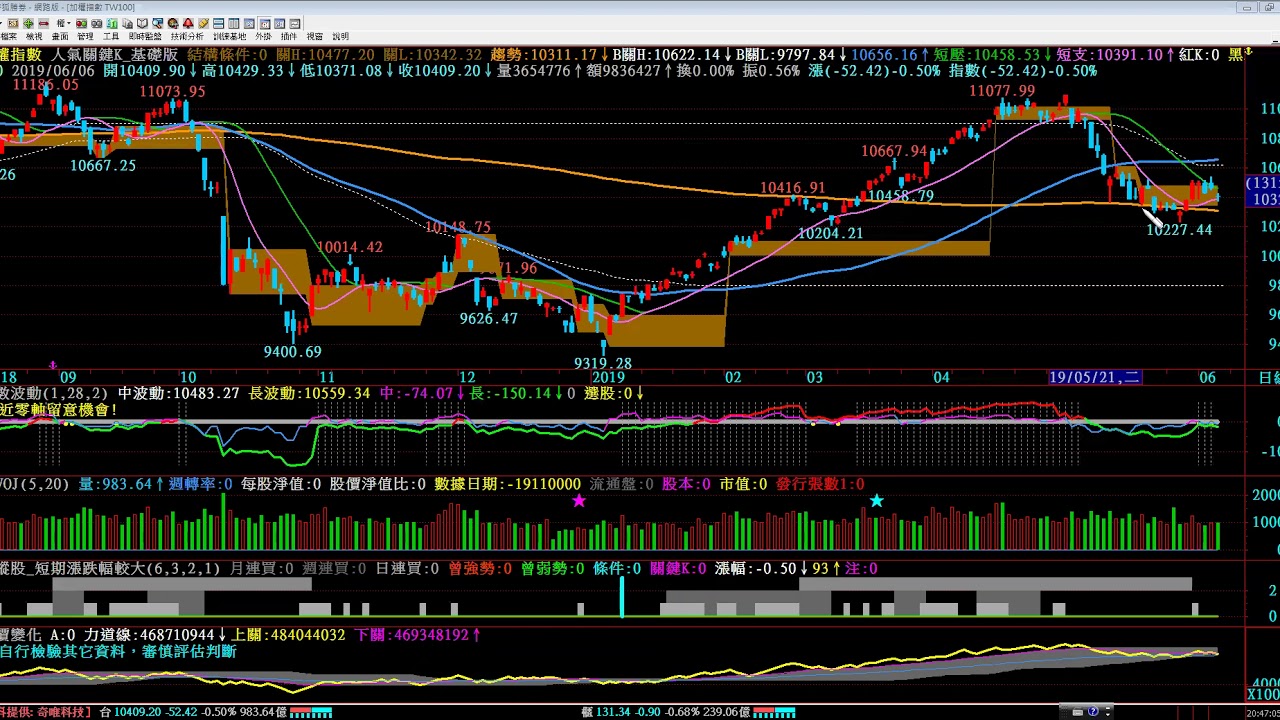
Task: Click the 11077.99 high price label
Action: point(1002,91)
